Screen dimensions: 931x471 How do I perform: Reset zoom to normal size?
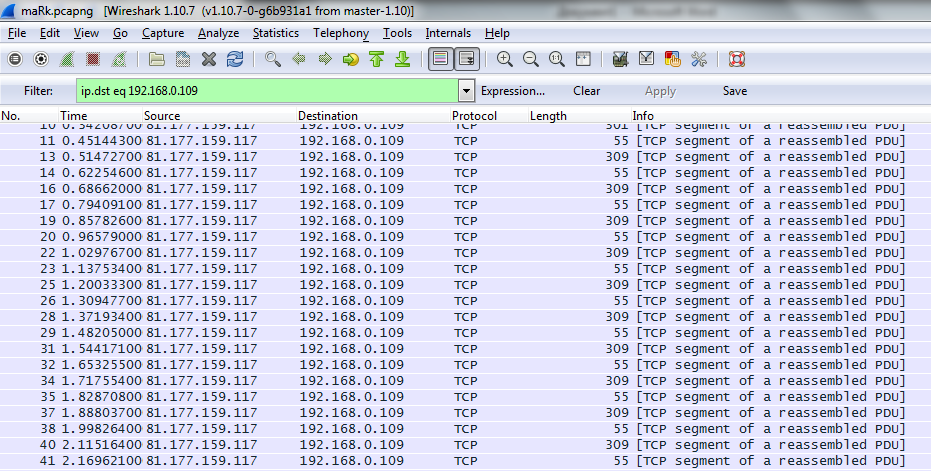point(557,59)
